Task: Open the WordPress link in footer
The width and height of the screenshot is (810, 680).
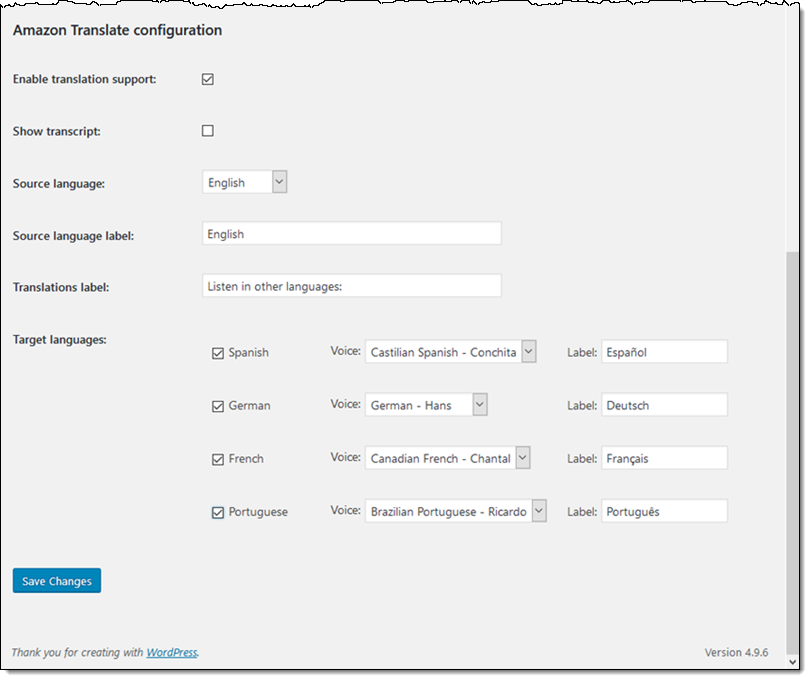Action: point(172,653)
